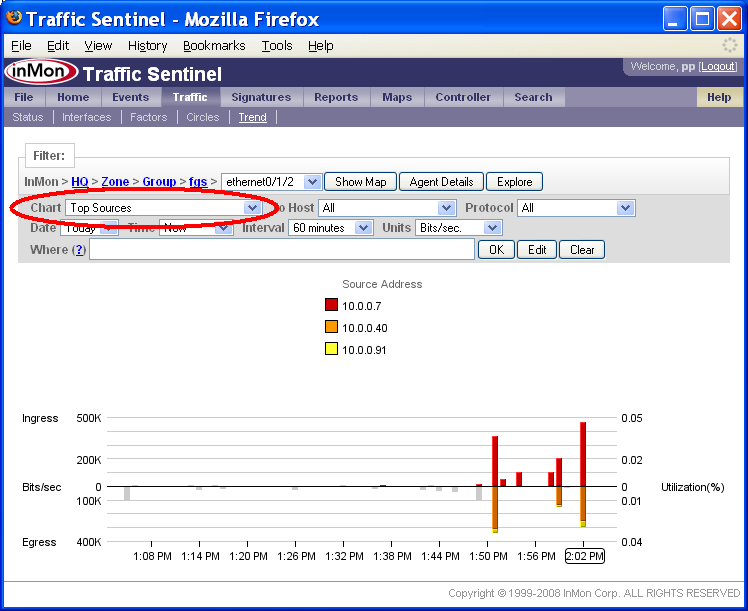Screen dimensions: 748x611
Task: Click the yellow 10.0.0.91 legend swatch
Action: coord(331,349)
